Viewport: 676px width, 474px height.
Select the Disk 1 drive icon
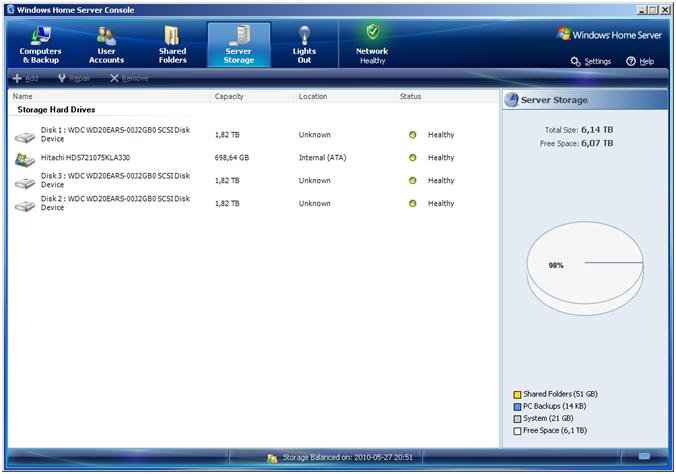[25, 137]
